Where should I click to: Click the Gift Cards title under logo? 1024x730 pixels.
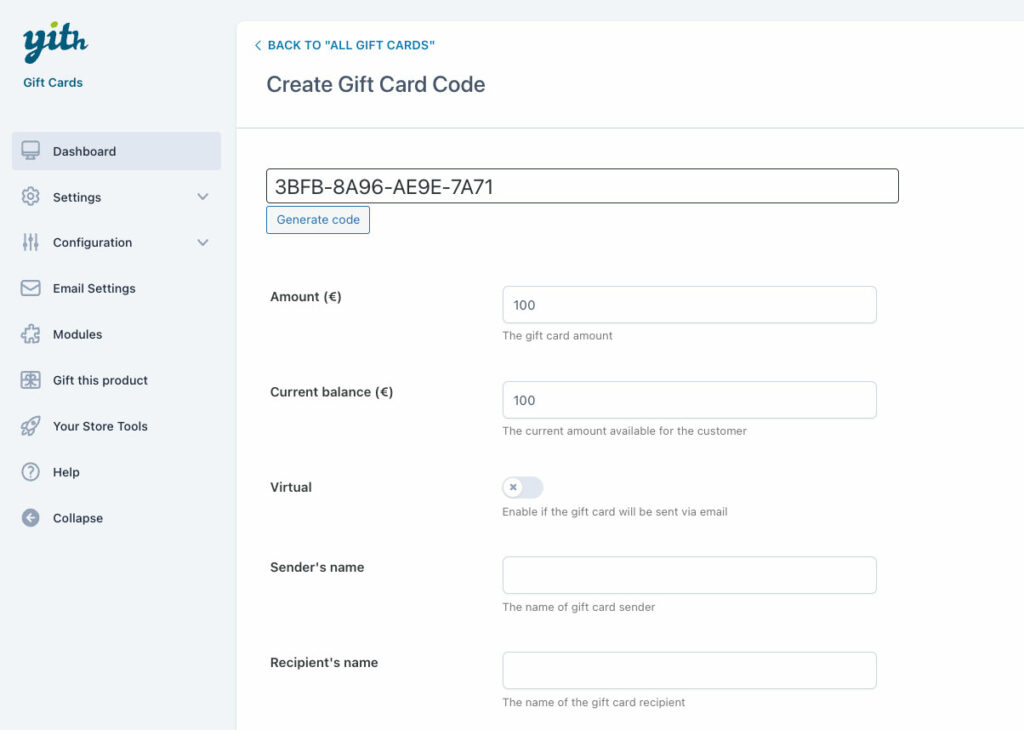[53, 82]
